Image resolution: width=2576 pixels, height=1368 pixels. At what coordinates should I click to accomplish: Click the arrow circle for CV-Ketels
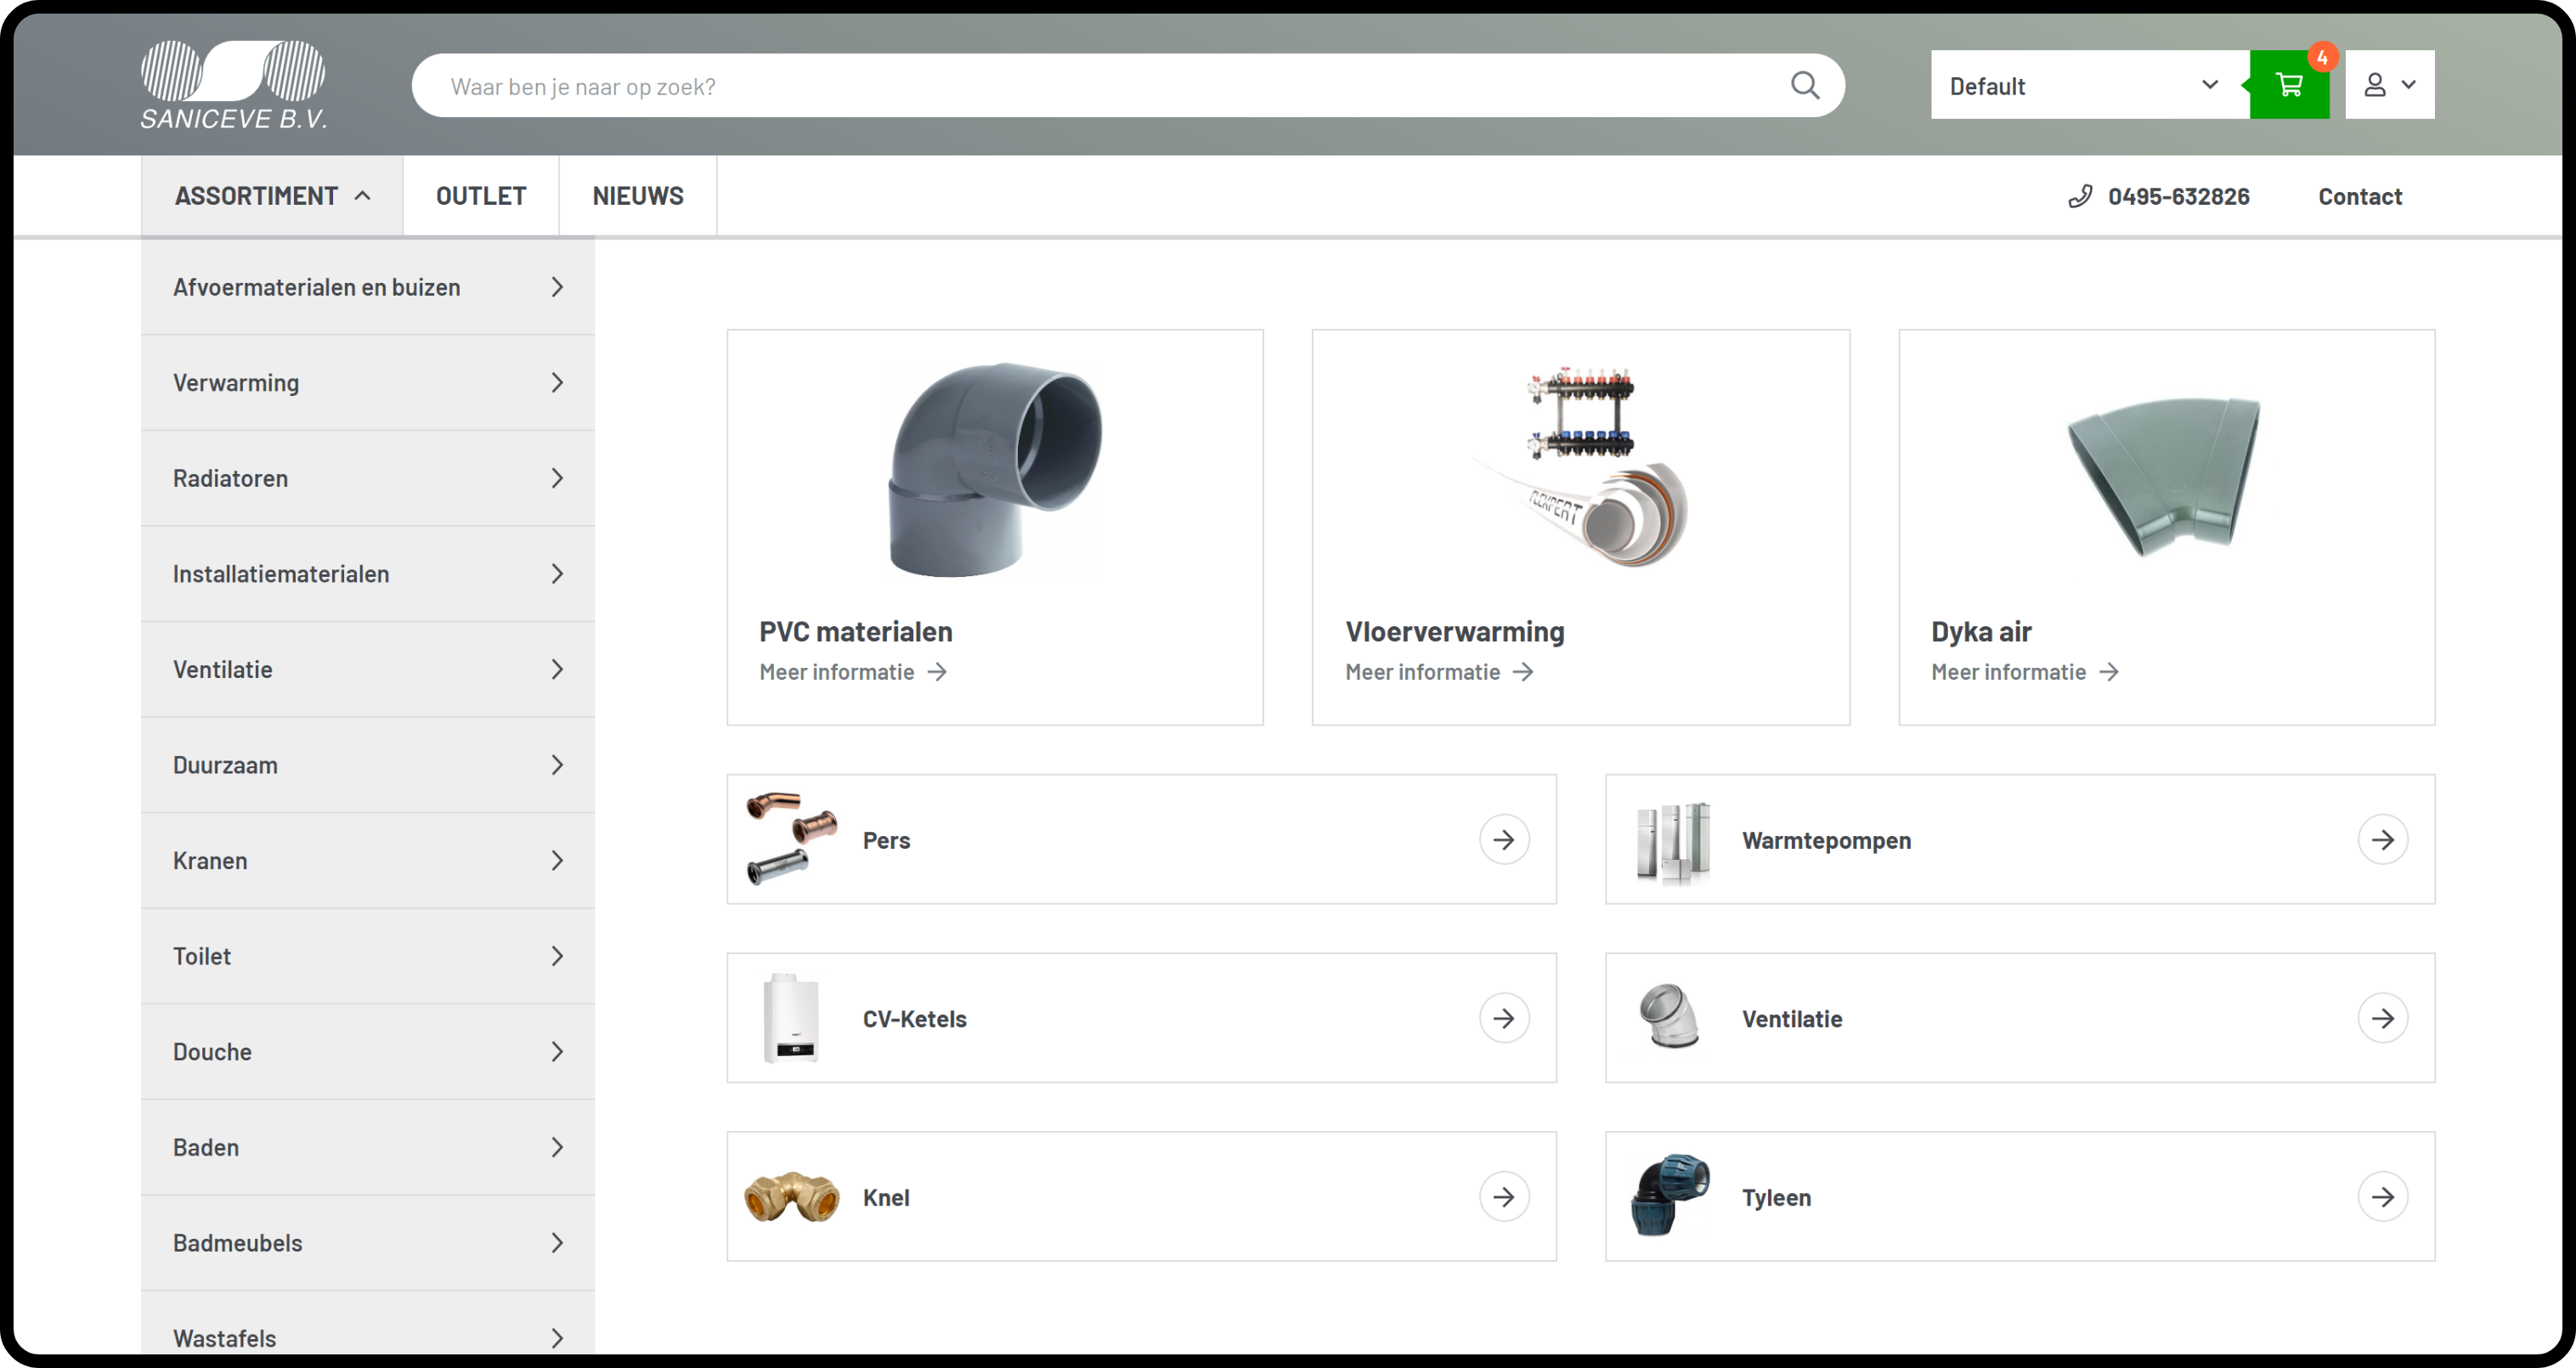tap(1503, 1018)
